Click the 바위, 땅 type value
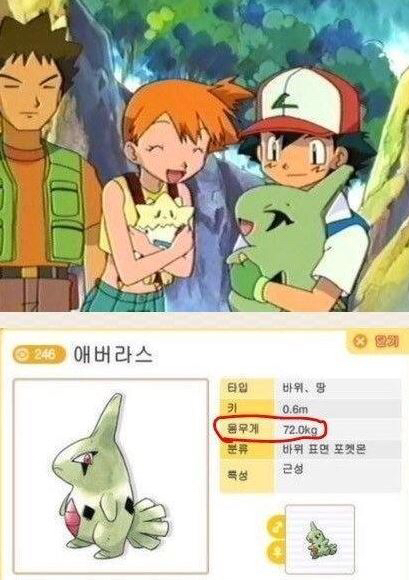The height and width of the screenshot is (580, 409). [304, 388]
